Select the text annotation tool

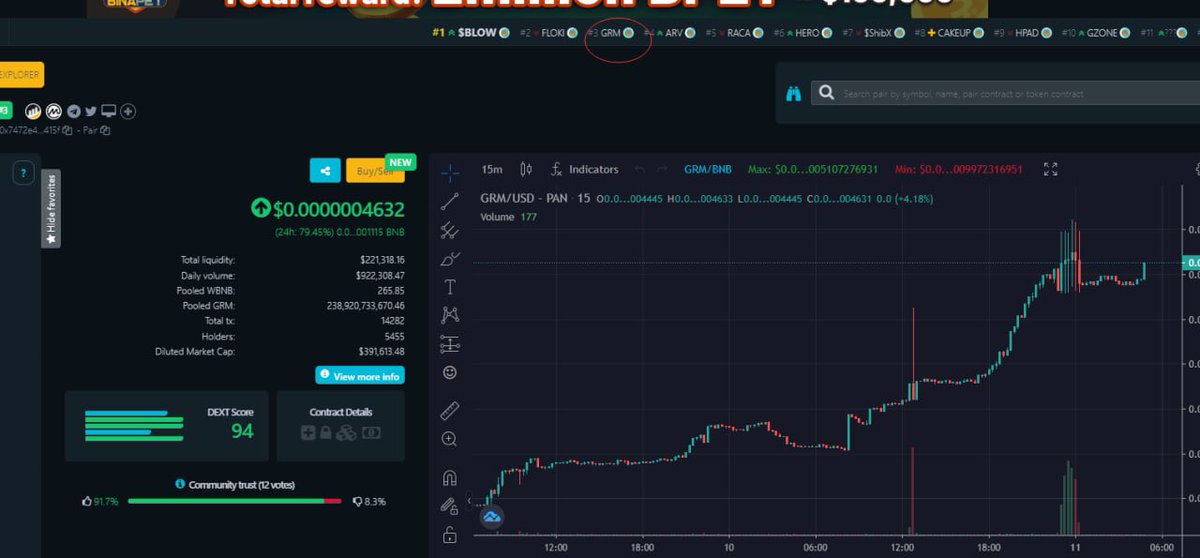450,287
